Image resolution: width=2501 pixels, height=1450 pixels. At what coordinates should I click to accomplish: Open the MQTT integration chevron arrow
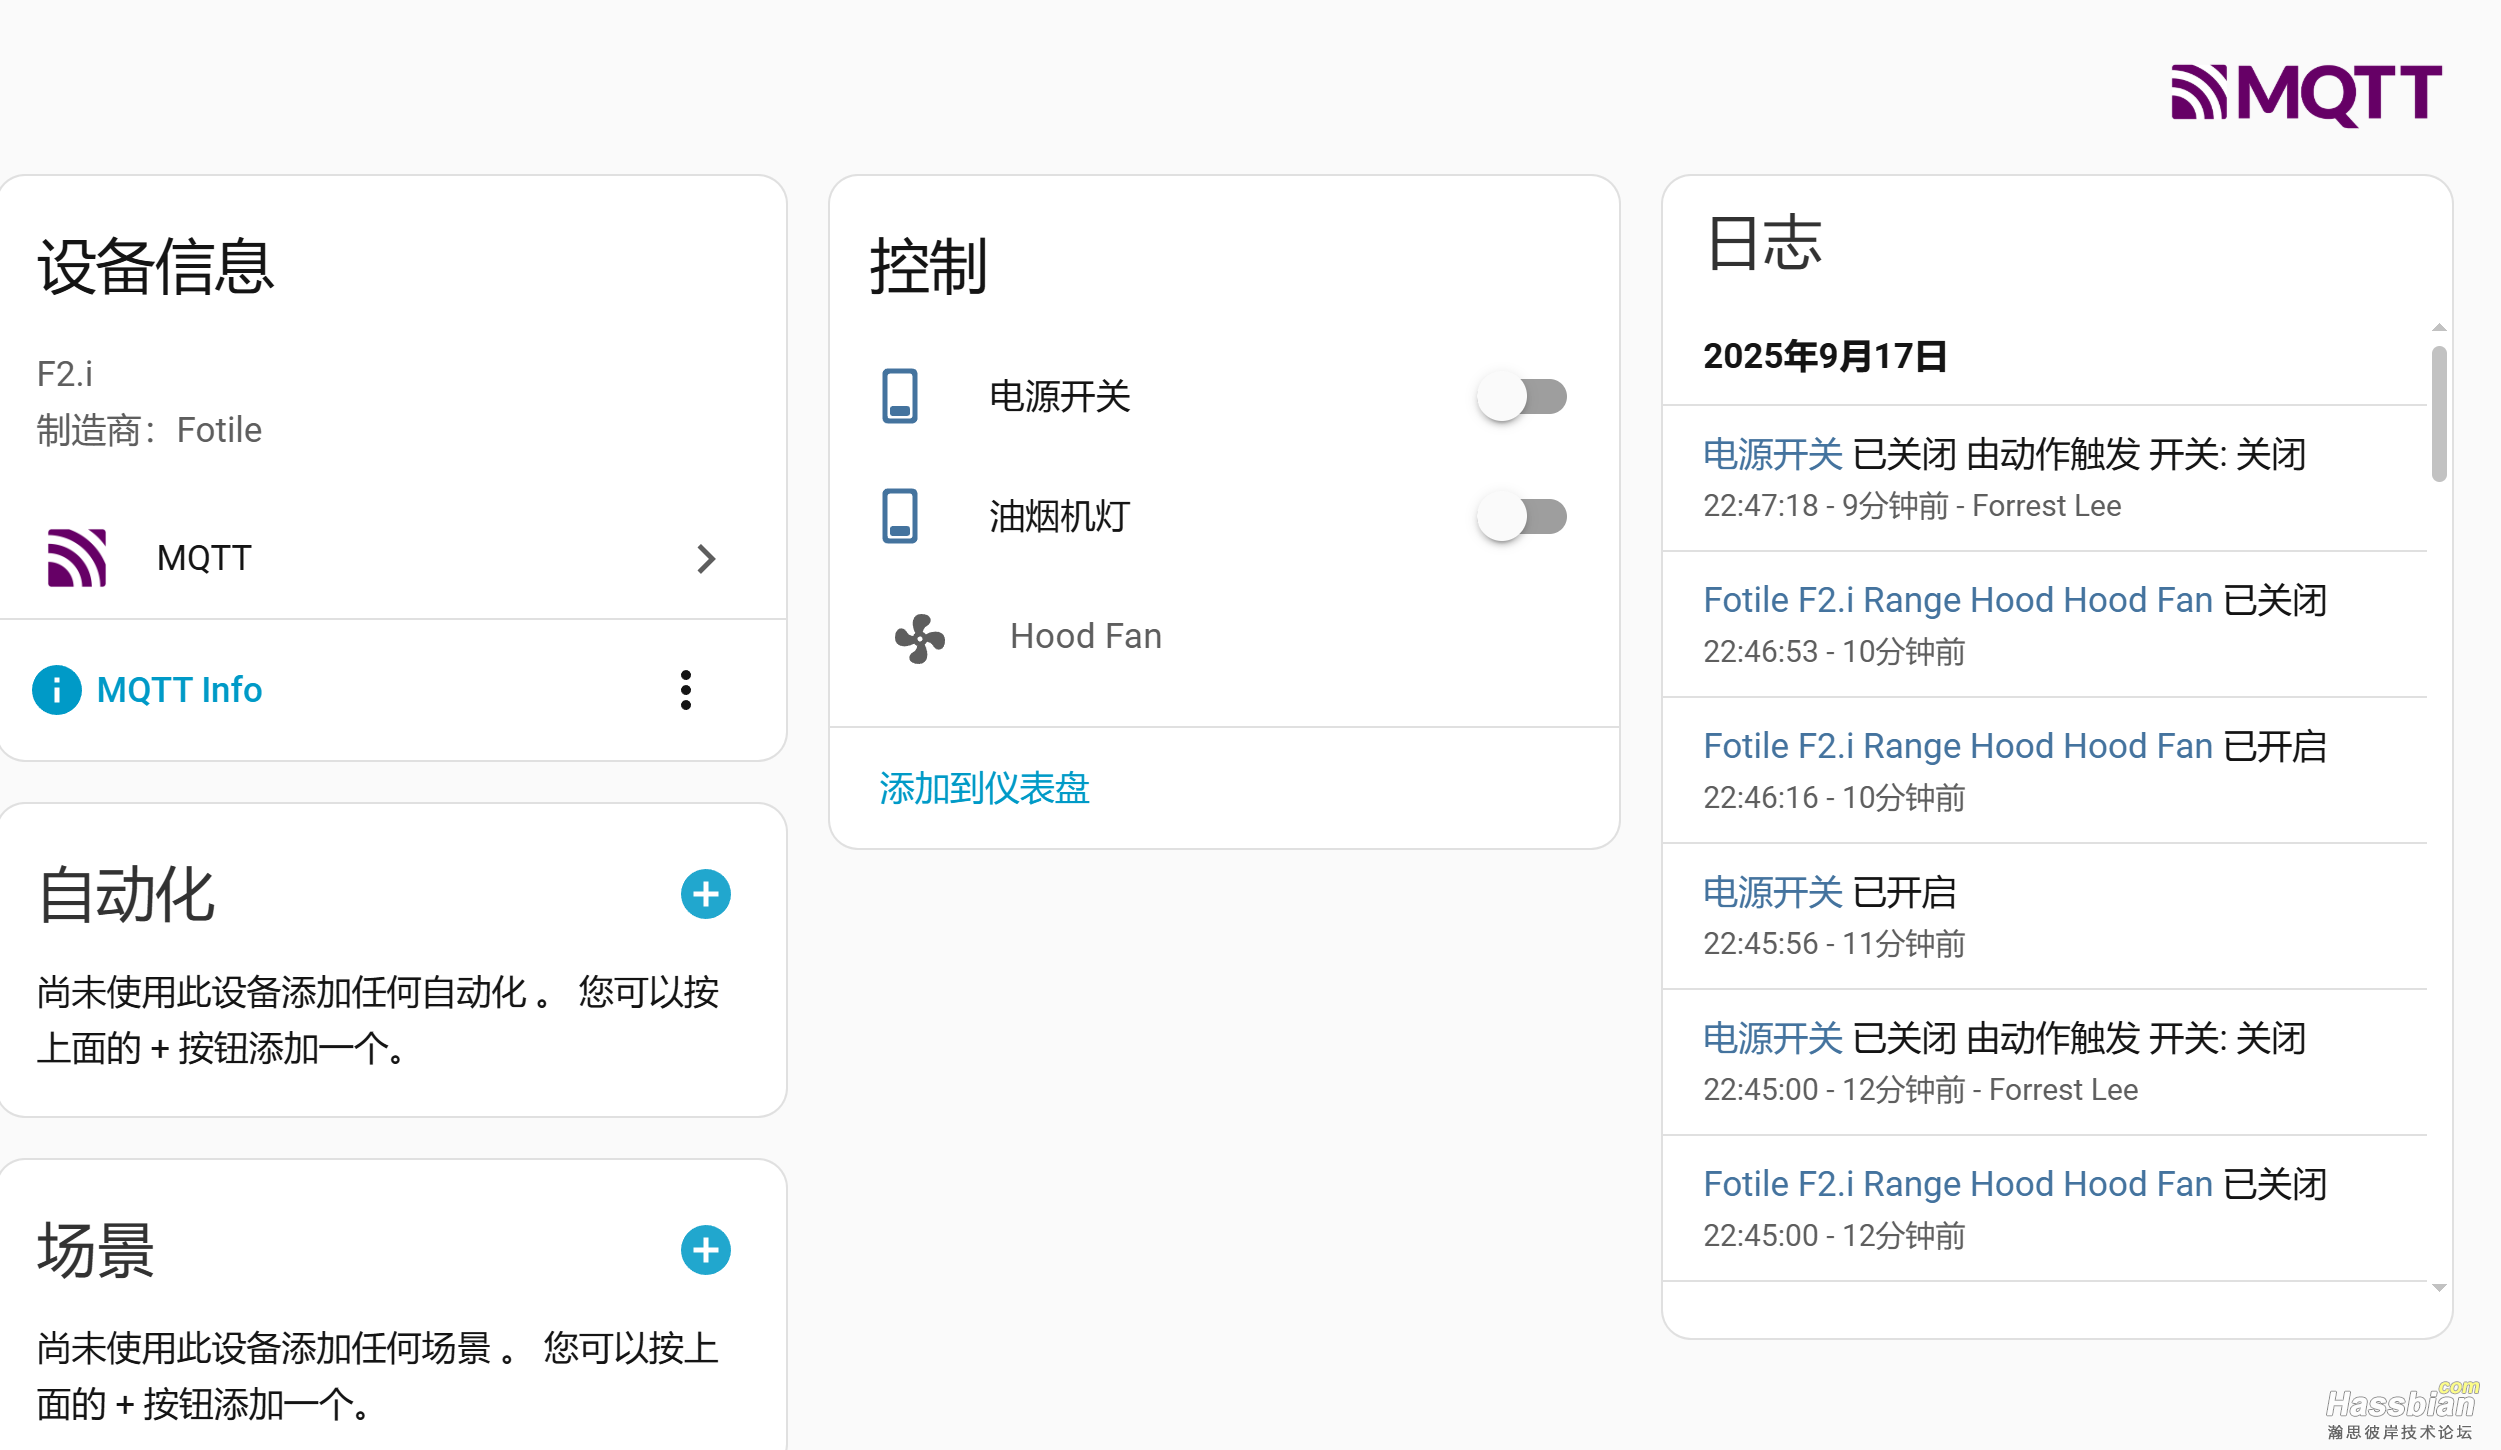(706, 559)
